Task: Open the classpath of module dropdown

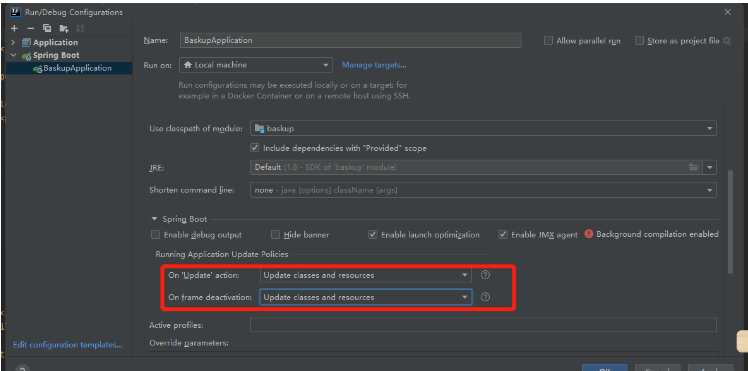Action: pos(483,128)
